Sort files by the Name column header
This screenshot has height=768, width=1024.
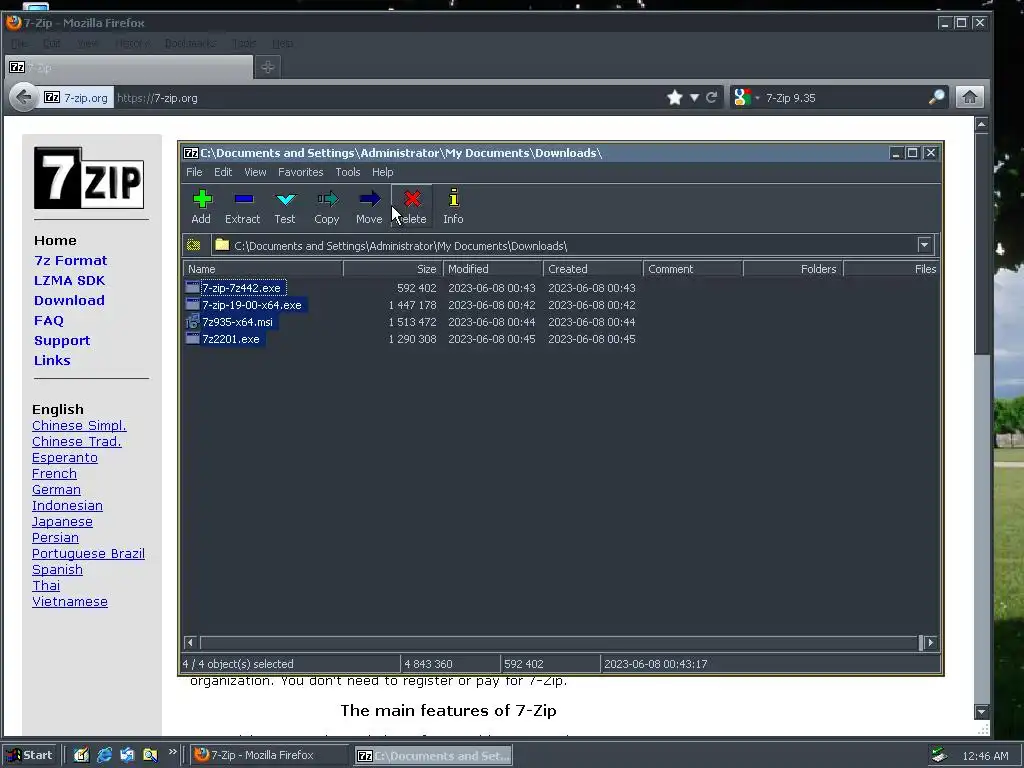(x=263, y=269)
